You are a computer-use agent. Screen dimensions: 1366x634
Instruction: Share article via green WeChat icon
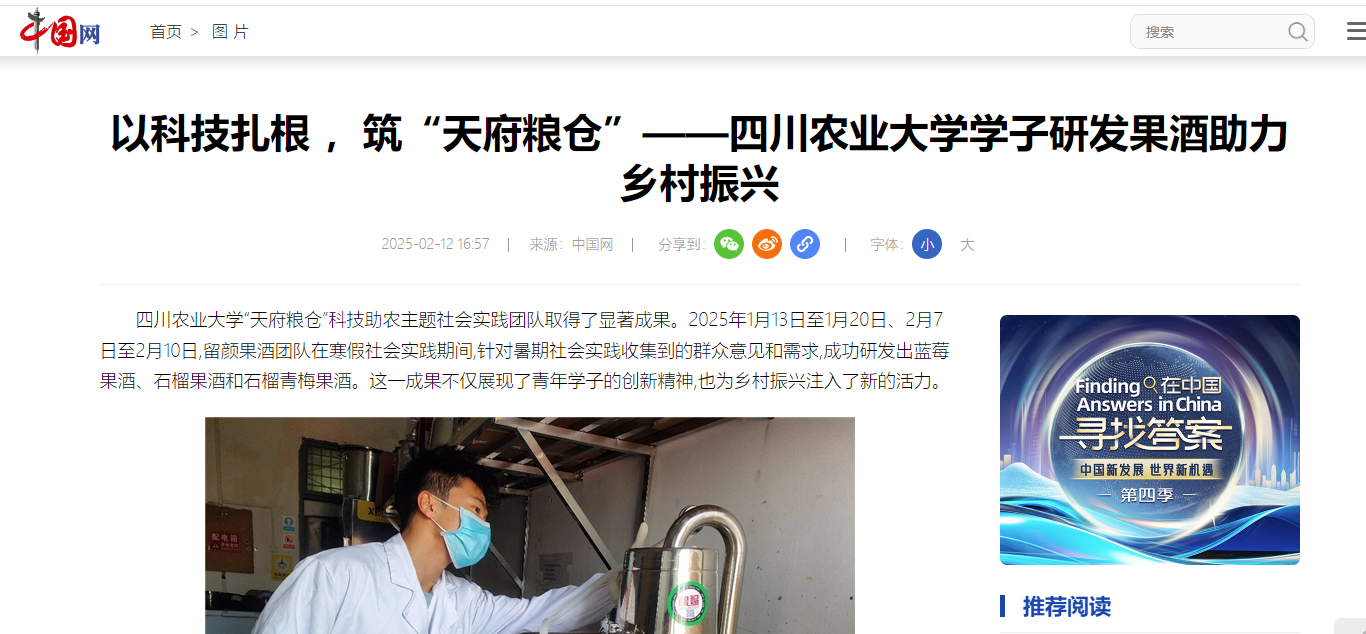tap(729, 244)
